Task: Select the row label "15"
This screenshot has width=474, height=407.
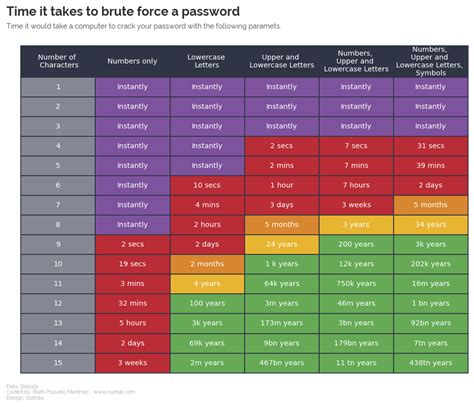Action: pos(58,363)
